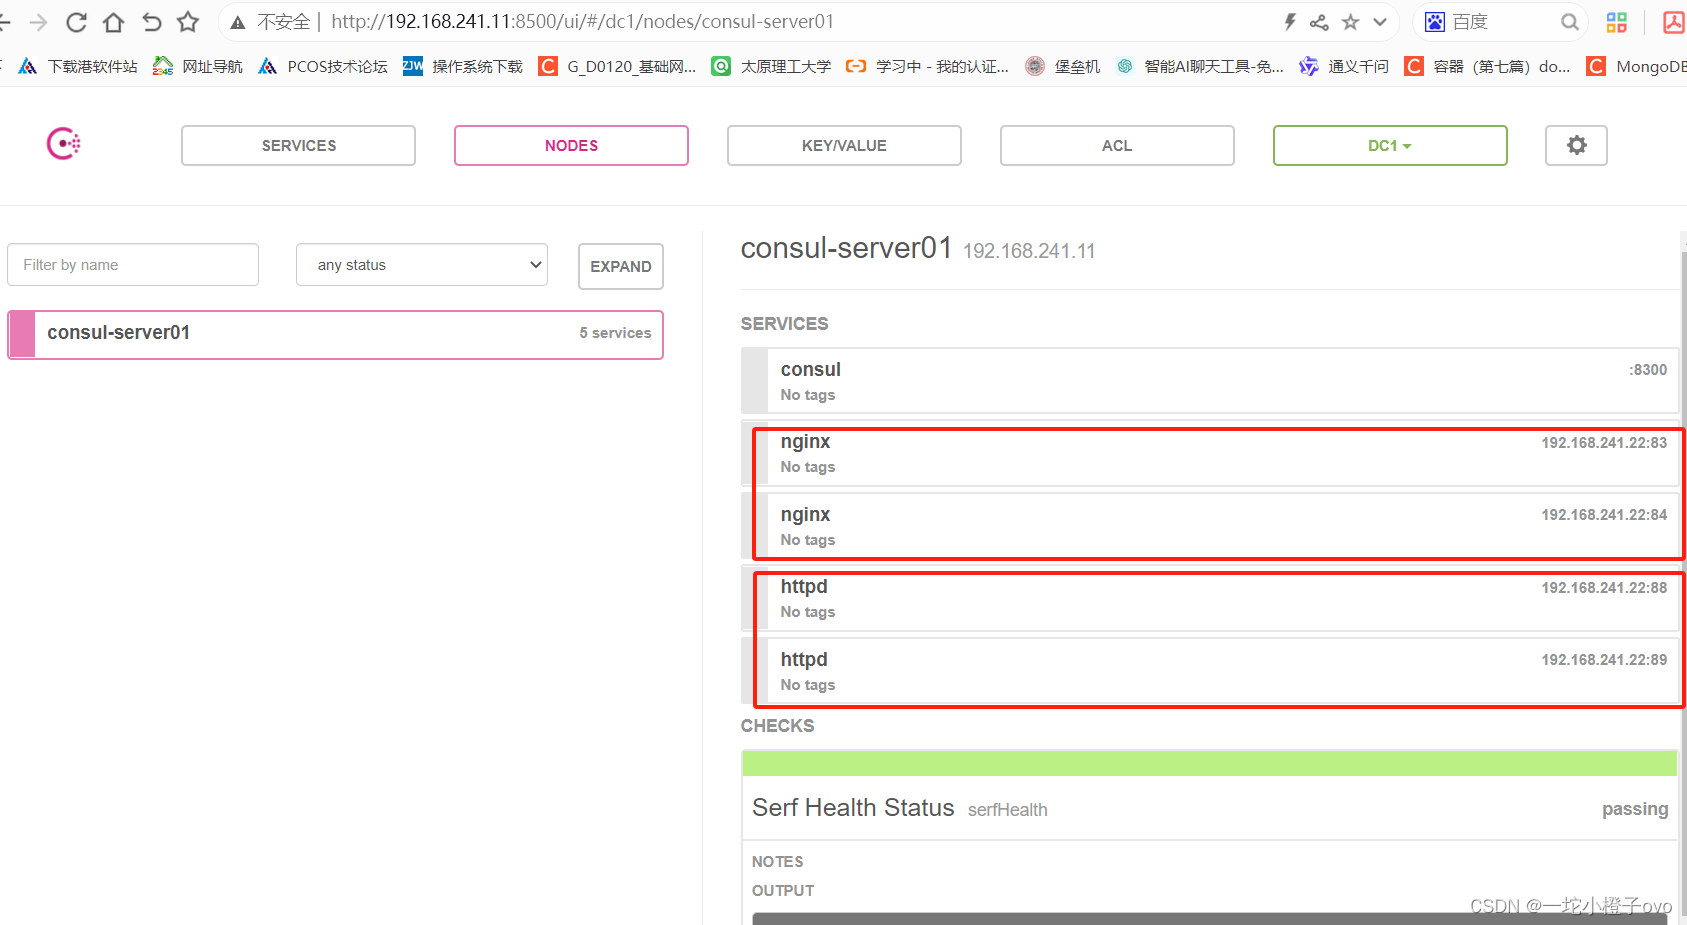Screen dimensions: 1687x925
Task: Open the bookmarks bar overflow chevron
Action: [1380, 21]
